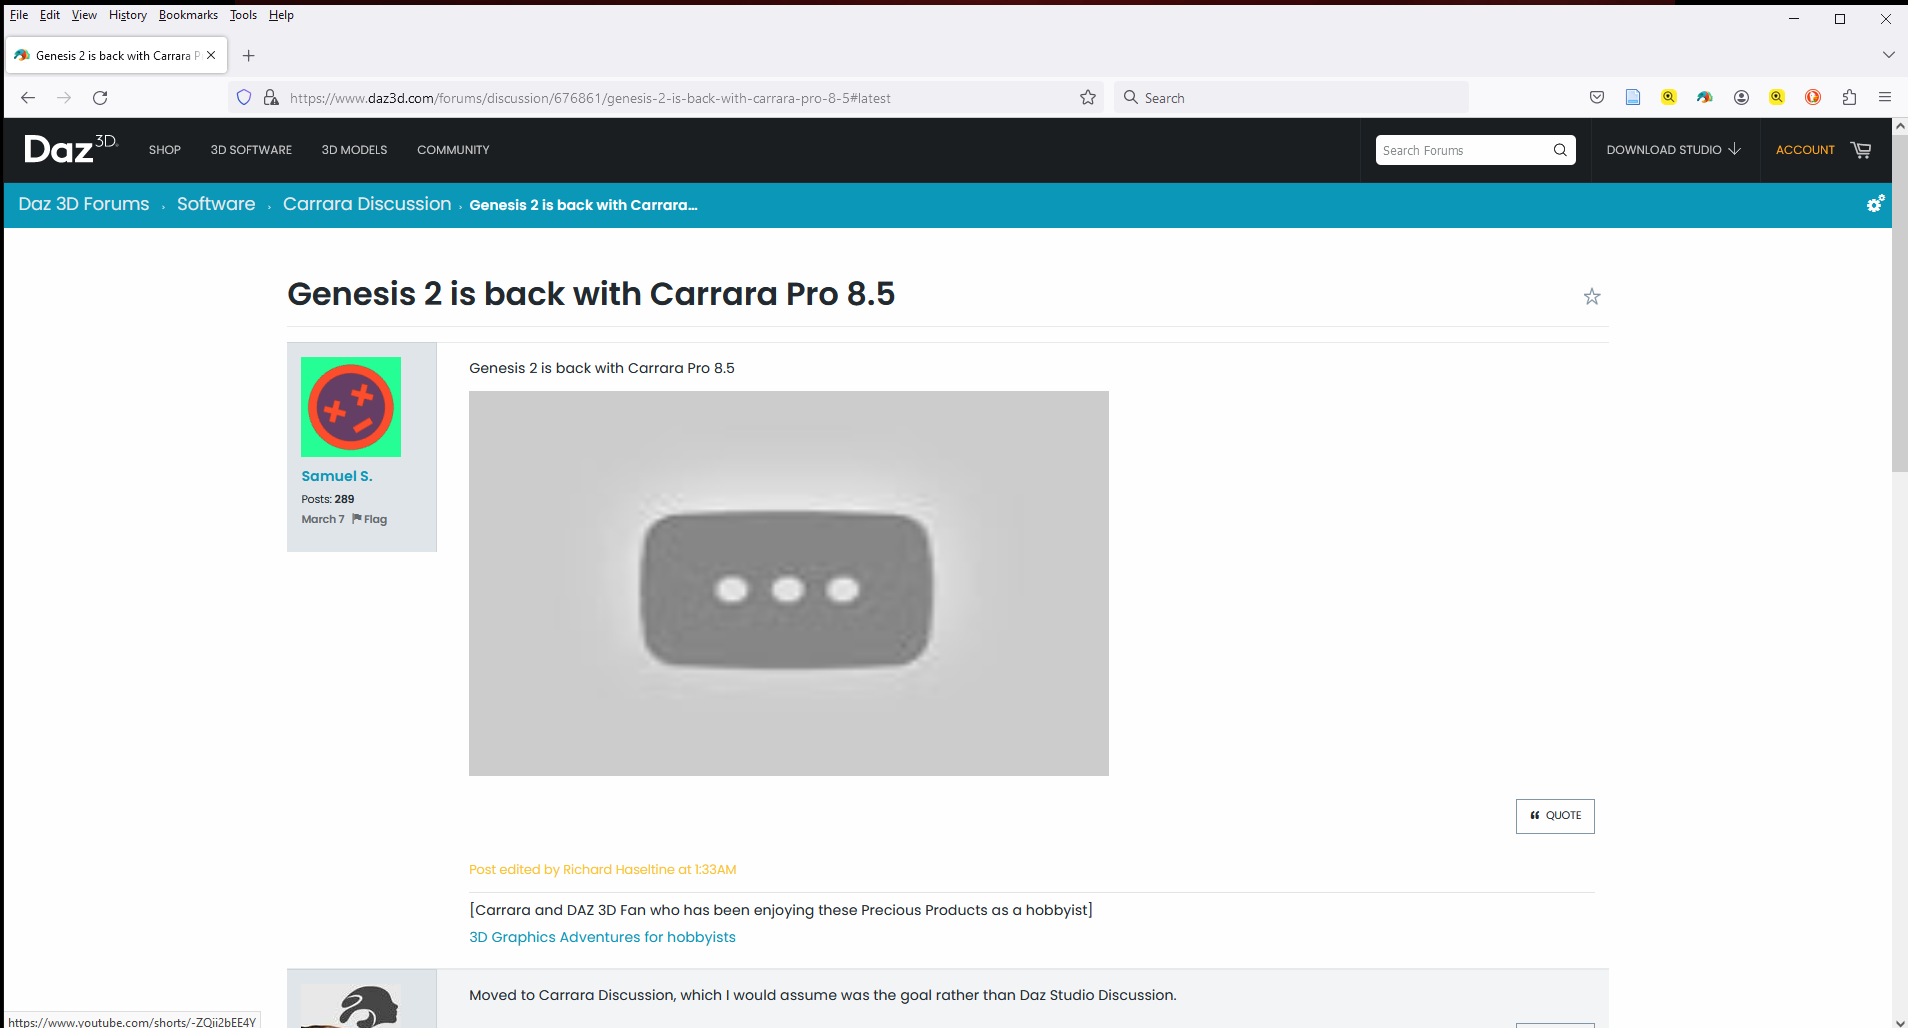This screenshot has height=1028, width=1908.
Task: Click the forum search magnifier icon
Action: pyautogui.click(x=1560, y=150)
